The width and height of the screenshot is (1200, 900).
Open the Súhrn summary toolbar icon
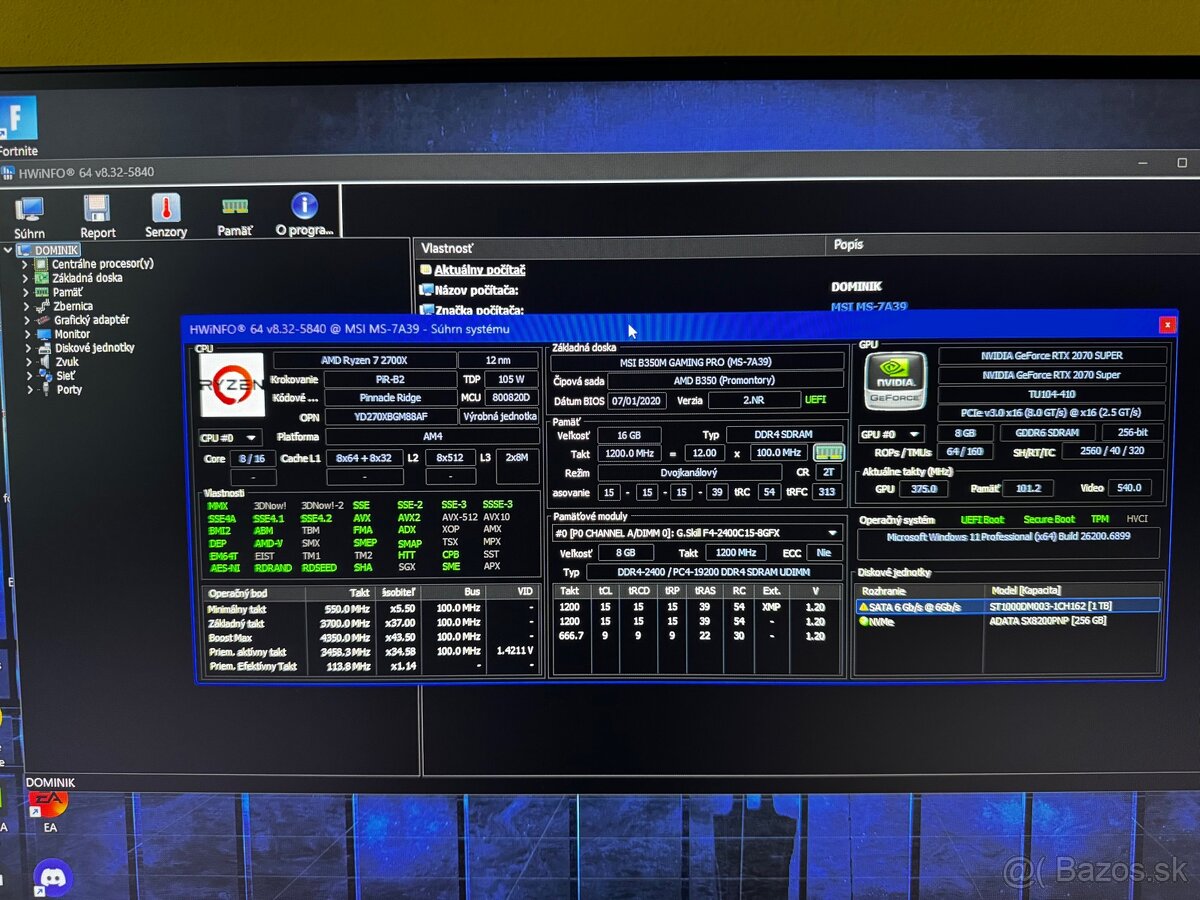coord(29,209)
